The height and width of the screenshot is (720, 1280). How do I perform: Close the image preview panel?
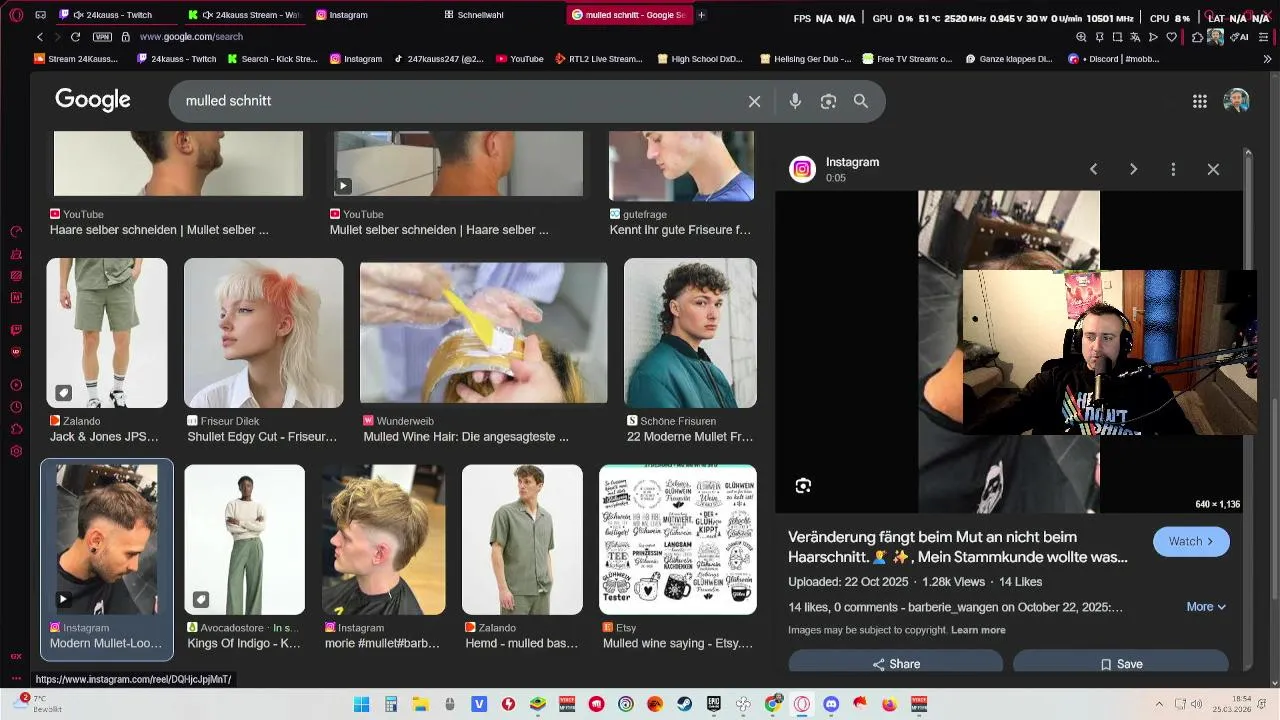point(1213,169)
